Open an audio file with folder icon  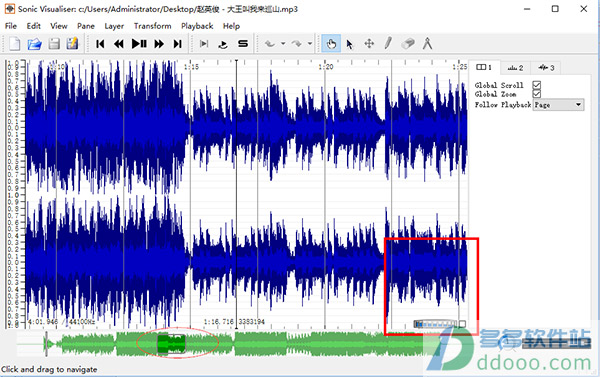pos(34,44)
